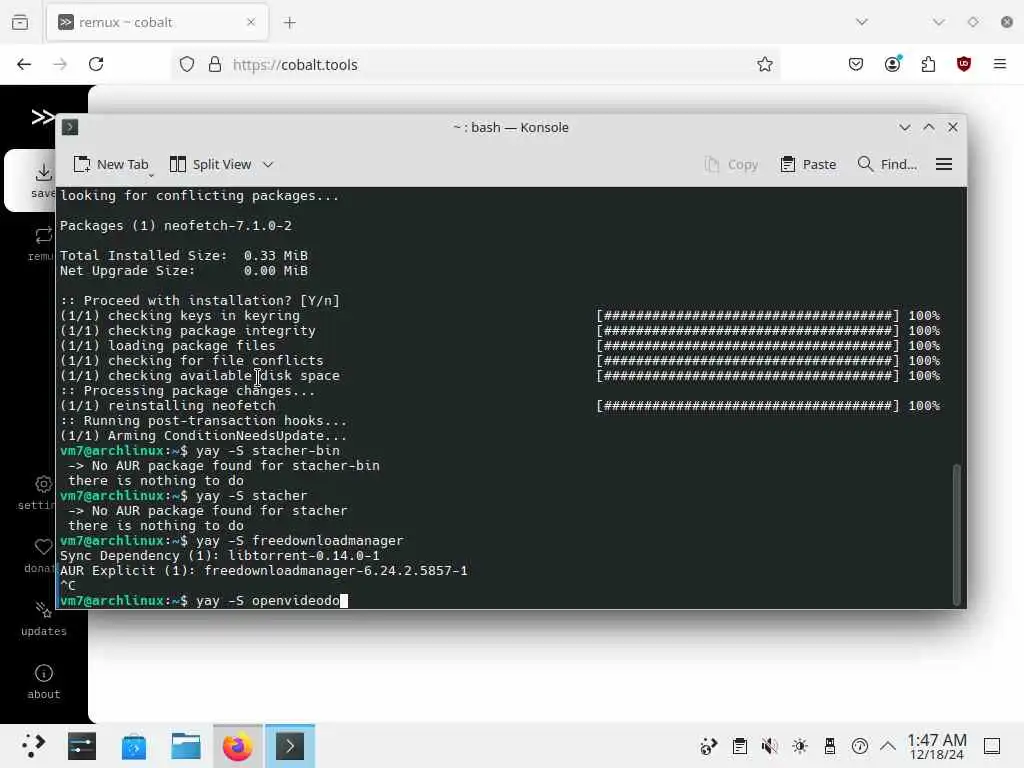
Task: Select the remux – cobalt browser tab
Action: [157, 23]
